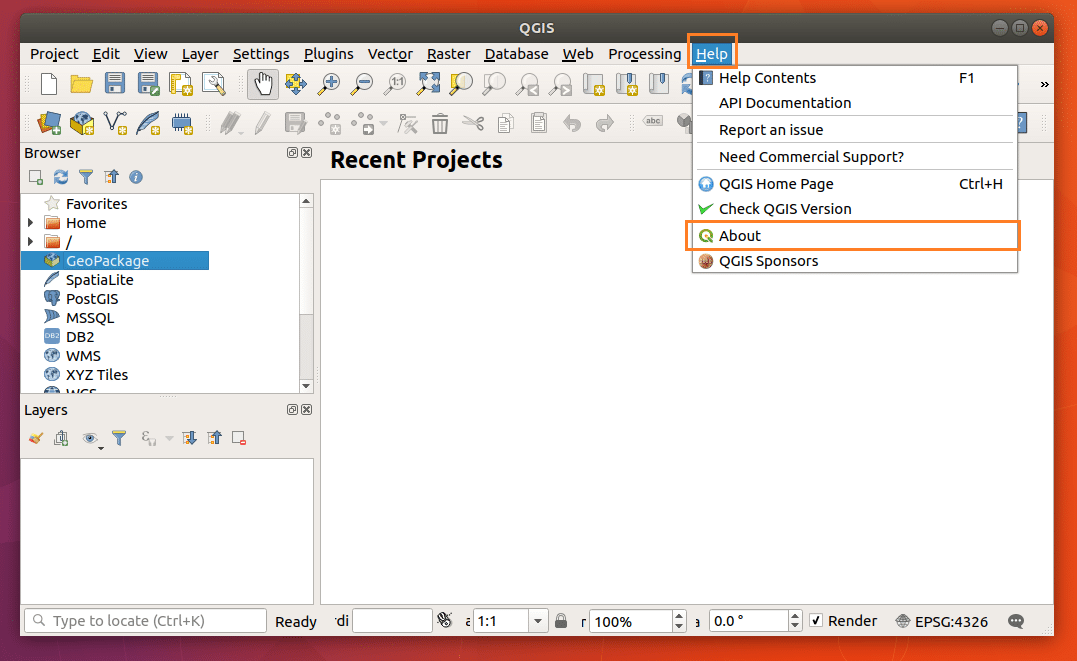Refresh the Browser panel

pos(61,177)
